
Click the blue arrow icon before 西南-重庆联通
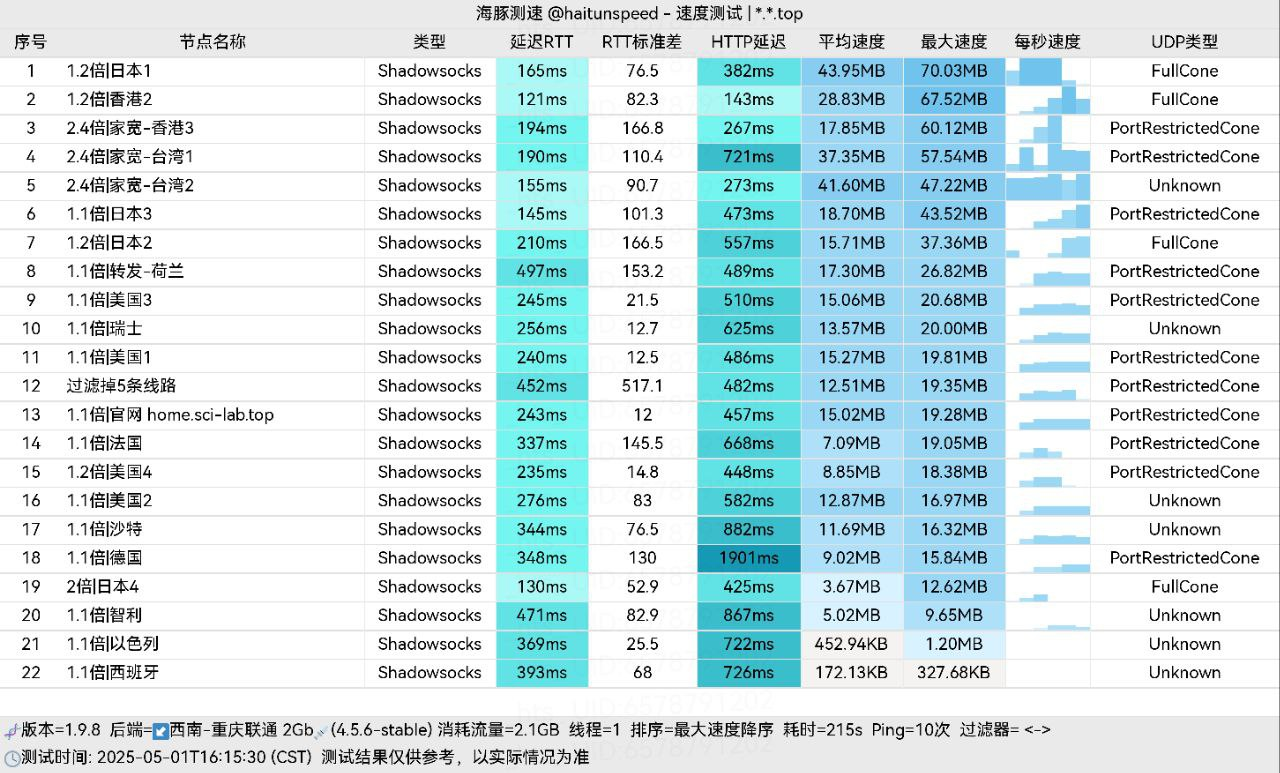point(159,731)
